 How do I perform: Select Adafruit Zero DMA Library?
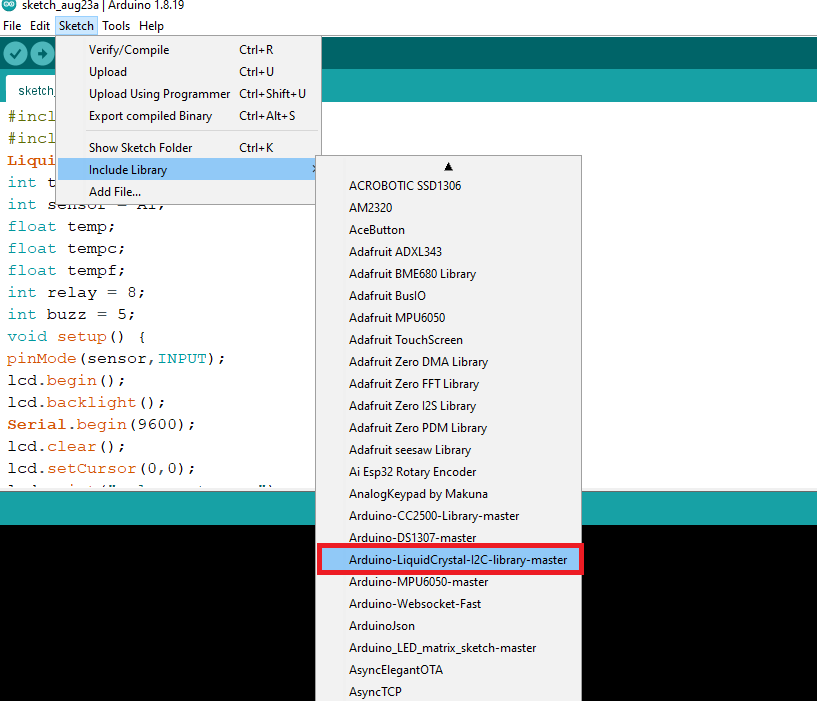[x=449, y=362]
